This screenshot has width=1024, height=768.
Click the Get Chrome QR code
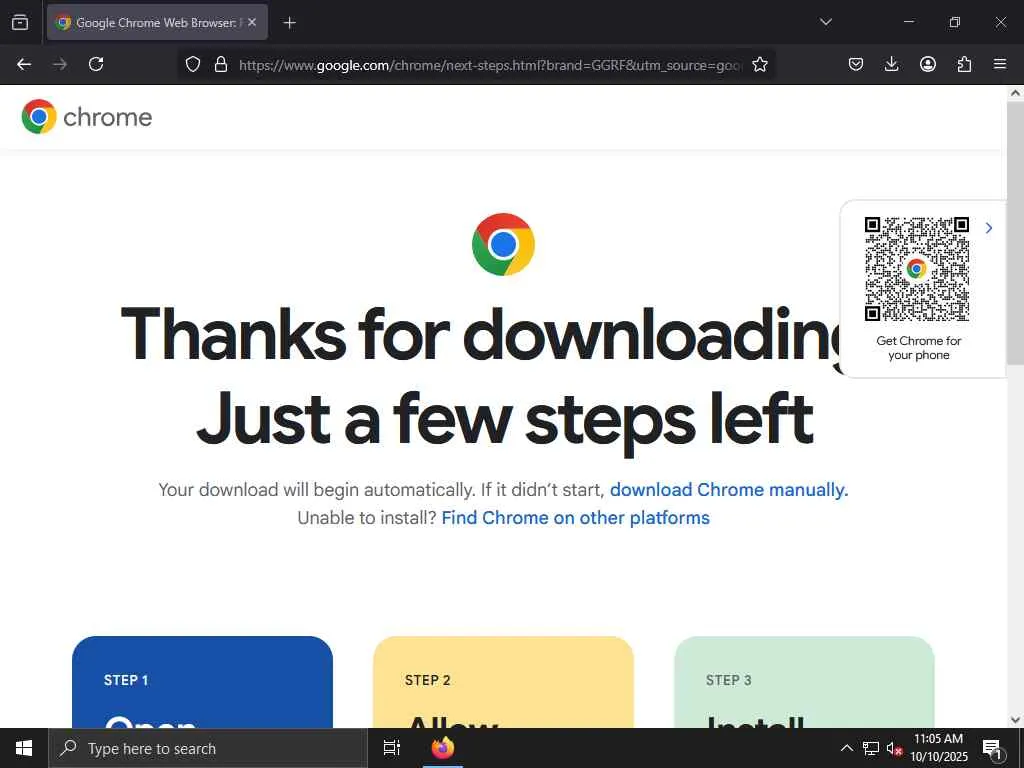(917, 269)
